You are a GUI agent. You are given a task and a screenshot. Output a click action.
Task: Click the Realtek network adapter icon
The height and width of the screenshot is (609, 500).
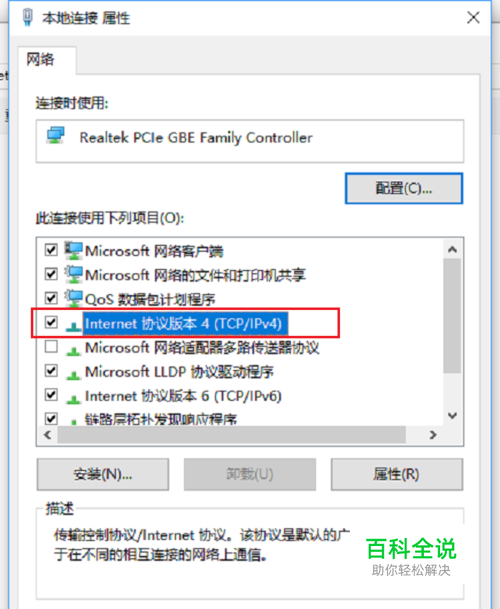pos(56,135)
